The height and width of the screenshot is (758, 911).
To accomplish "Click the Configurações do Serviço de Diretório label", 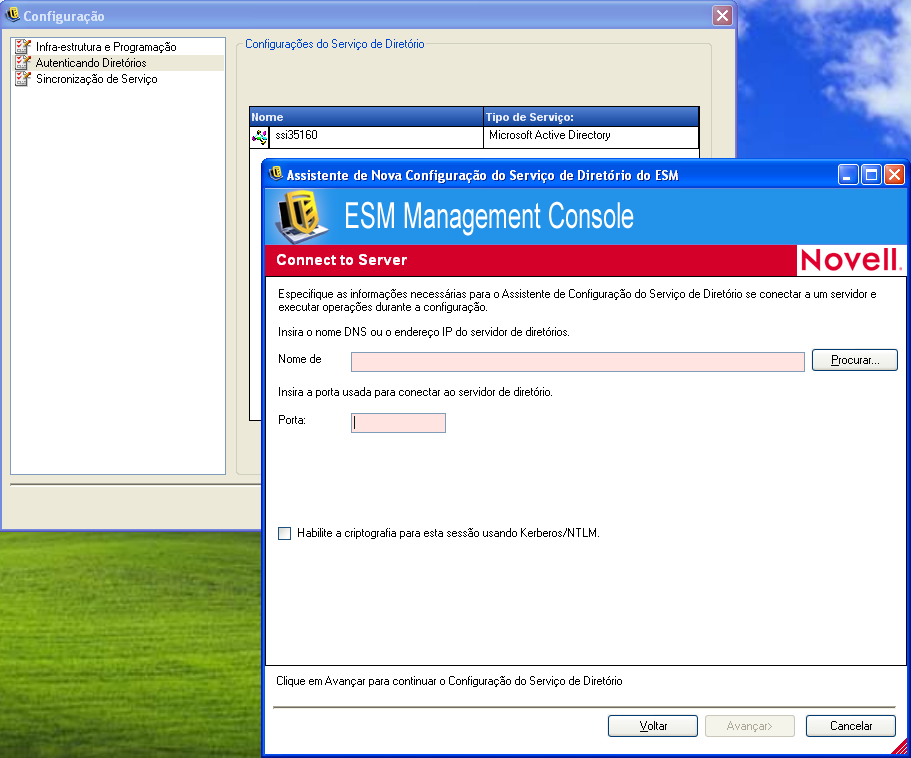I will 335,44.
